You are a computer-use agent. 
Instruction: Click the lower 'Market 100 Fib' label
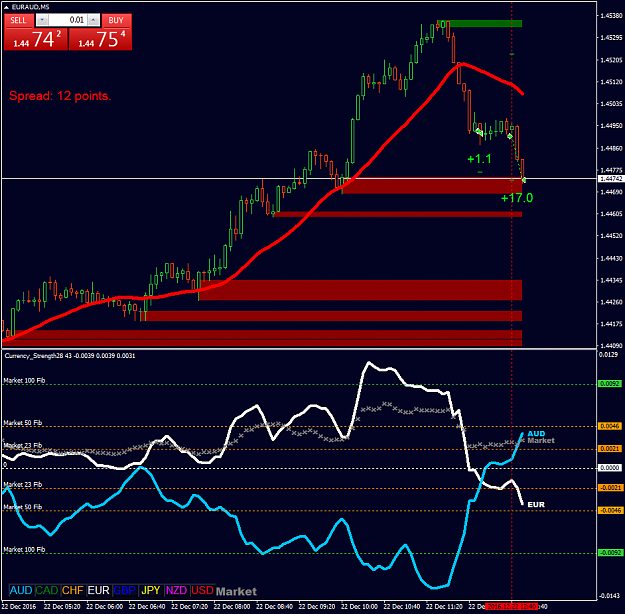pyautogui.click(x=24, y=549)
